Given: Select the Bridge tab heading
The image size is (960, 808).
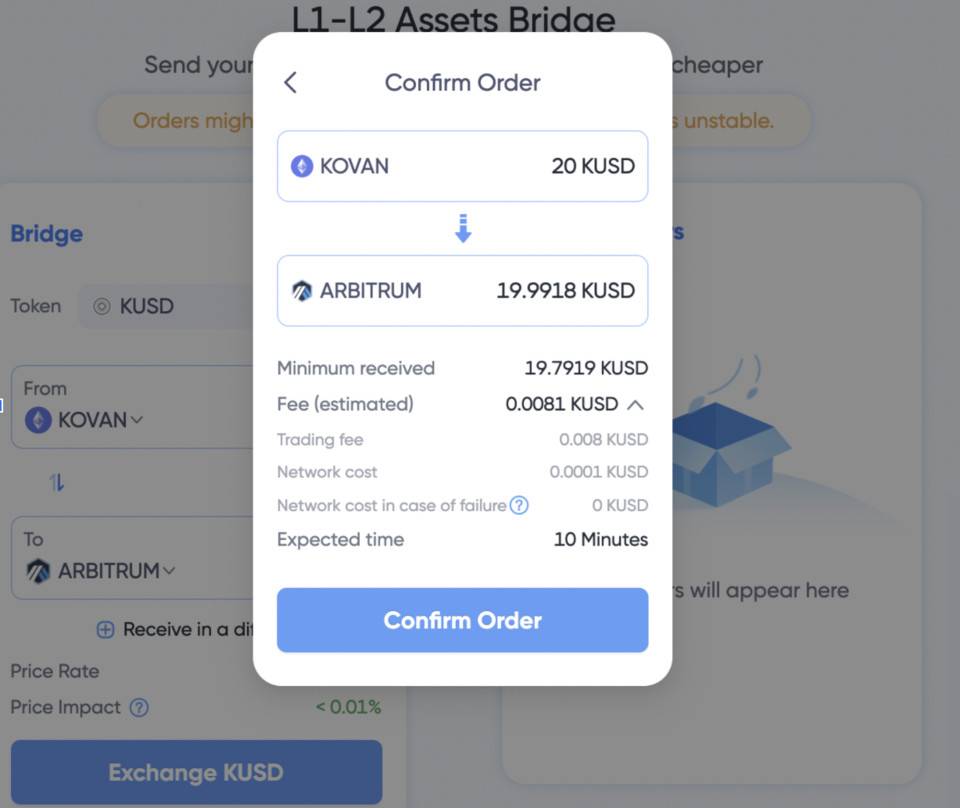Looking at the screenshot, I should point(47,234).
